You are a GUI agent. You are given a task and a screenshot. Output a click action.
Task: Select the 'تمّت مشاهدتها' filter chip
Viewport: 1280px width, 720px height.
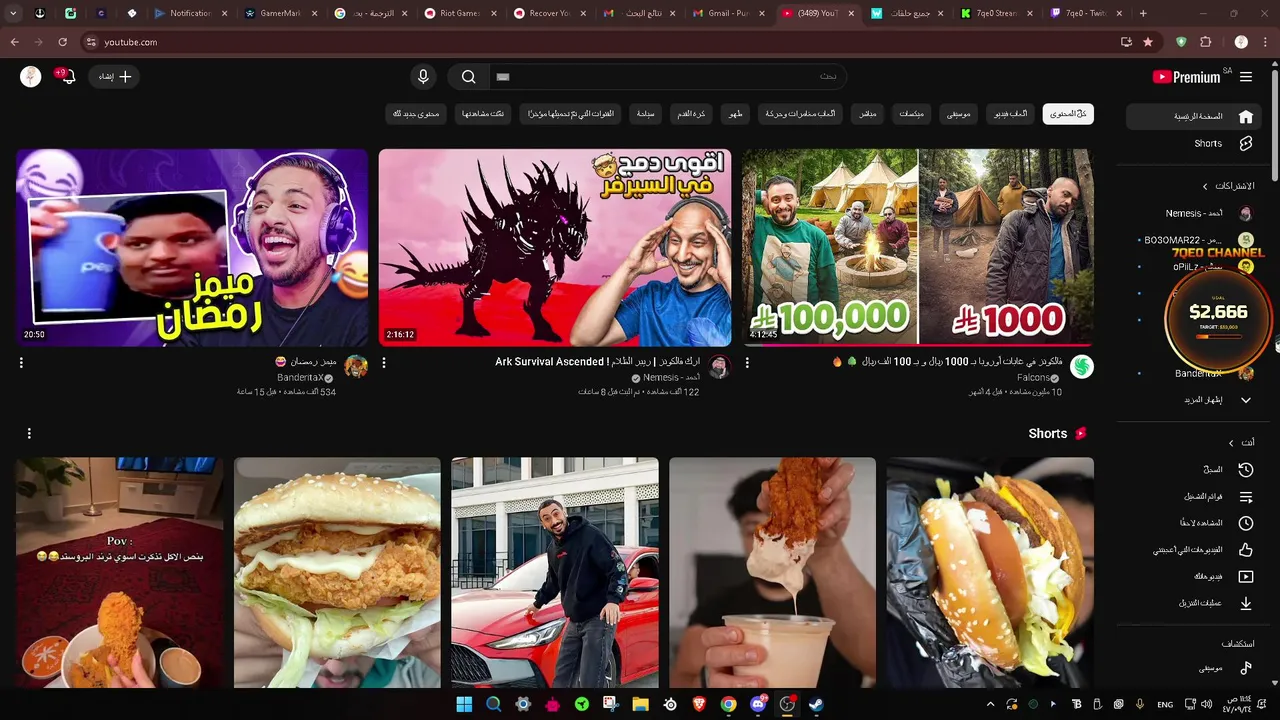[484, 114]
